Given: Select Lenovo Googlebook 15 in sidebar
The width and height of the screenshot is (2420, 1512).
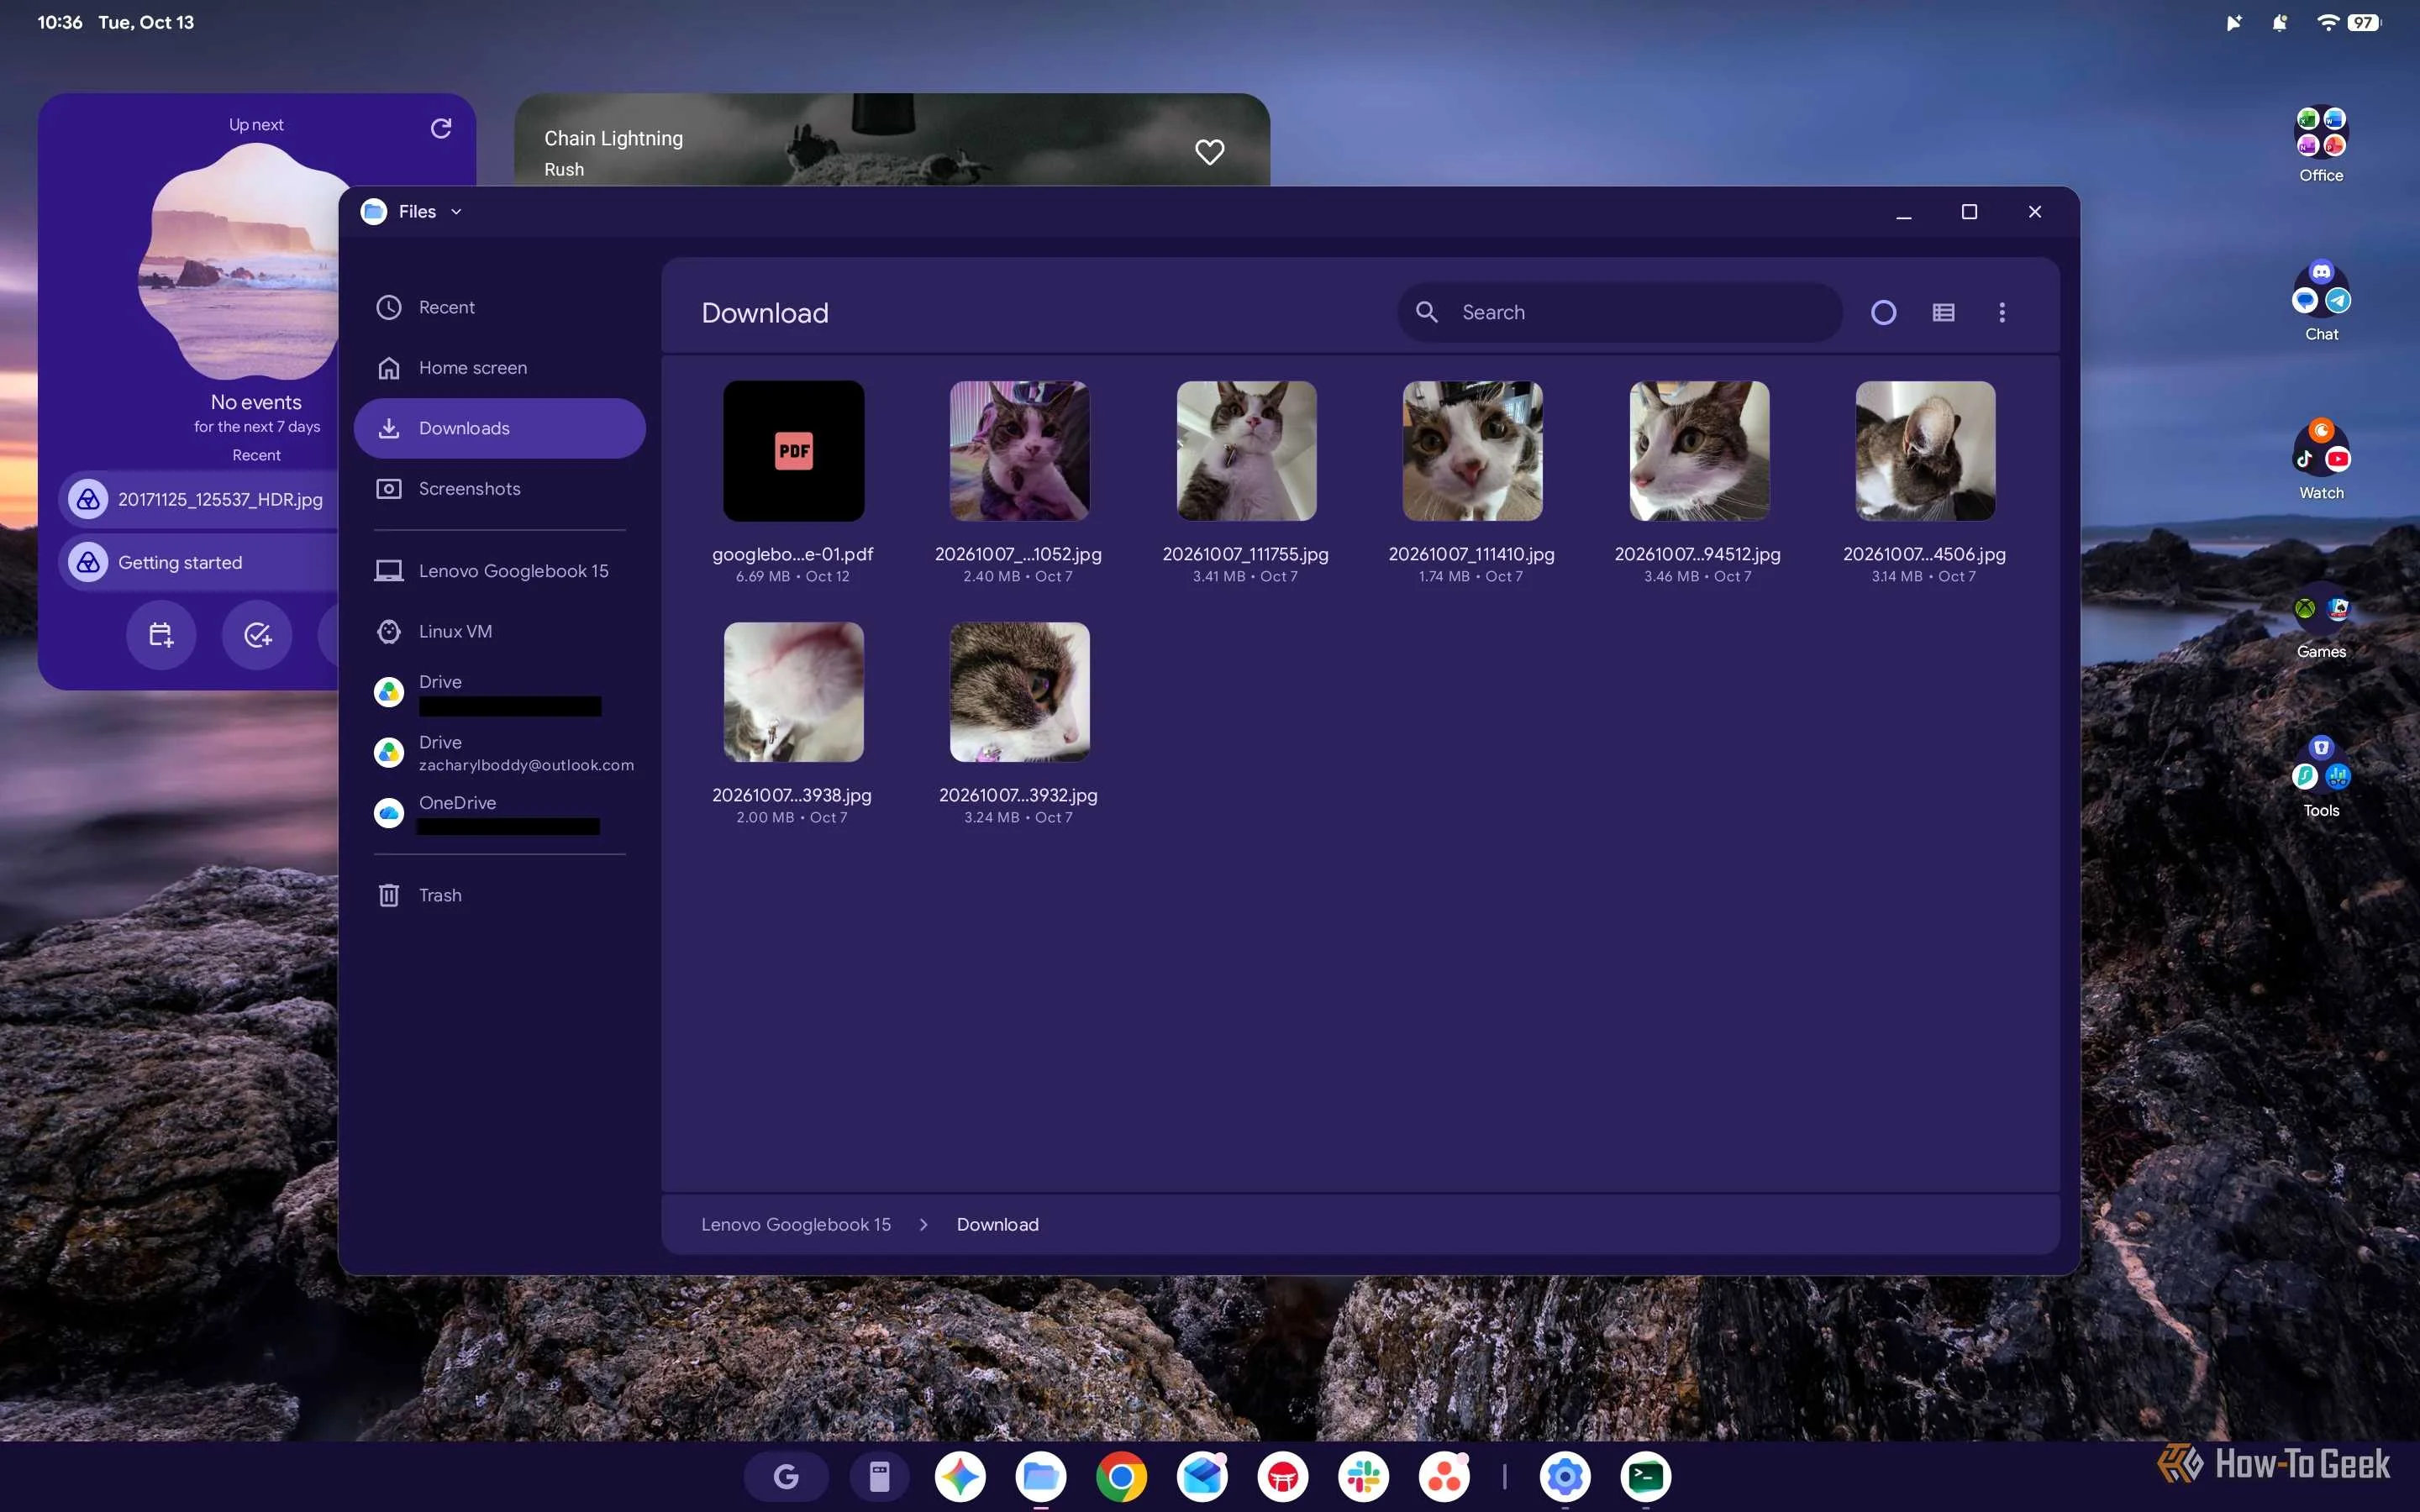Looking at the screenshot, I should 500,571.
